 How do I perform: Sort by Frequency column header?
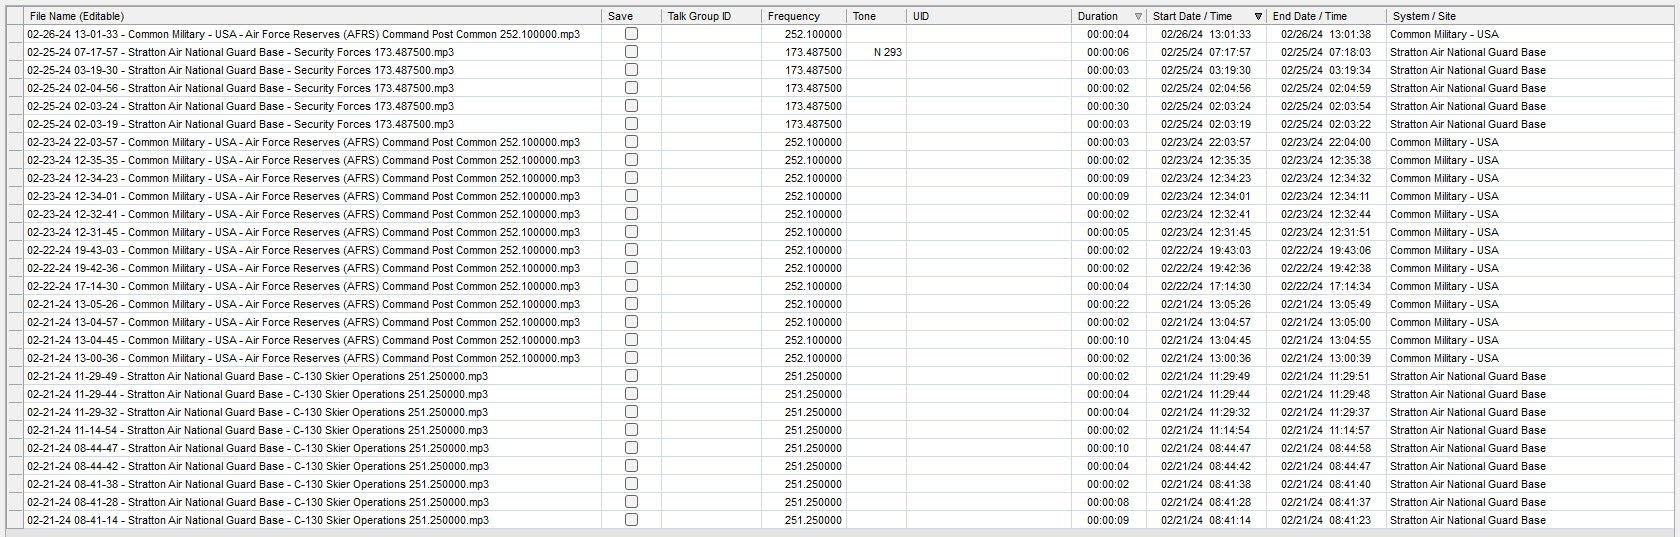pos(804,16)
